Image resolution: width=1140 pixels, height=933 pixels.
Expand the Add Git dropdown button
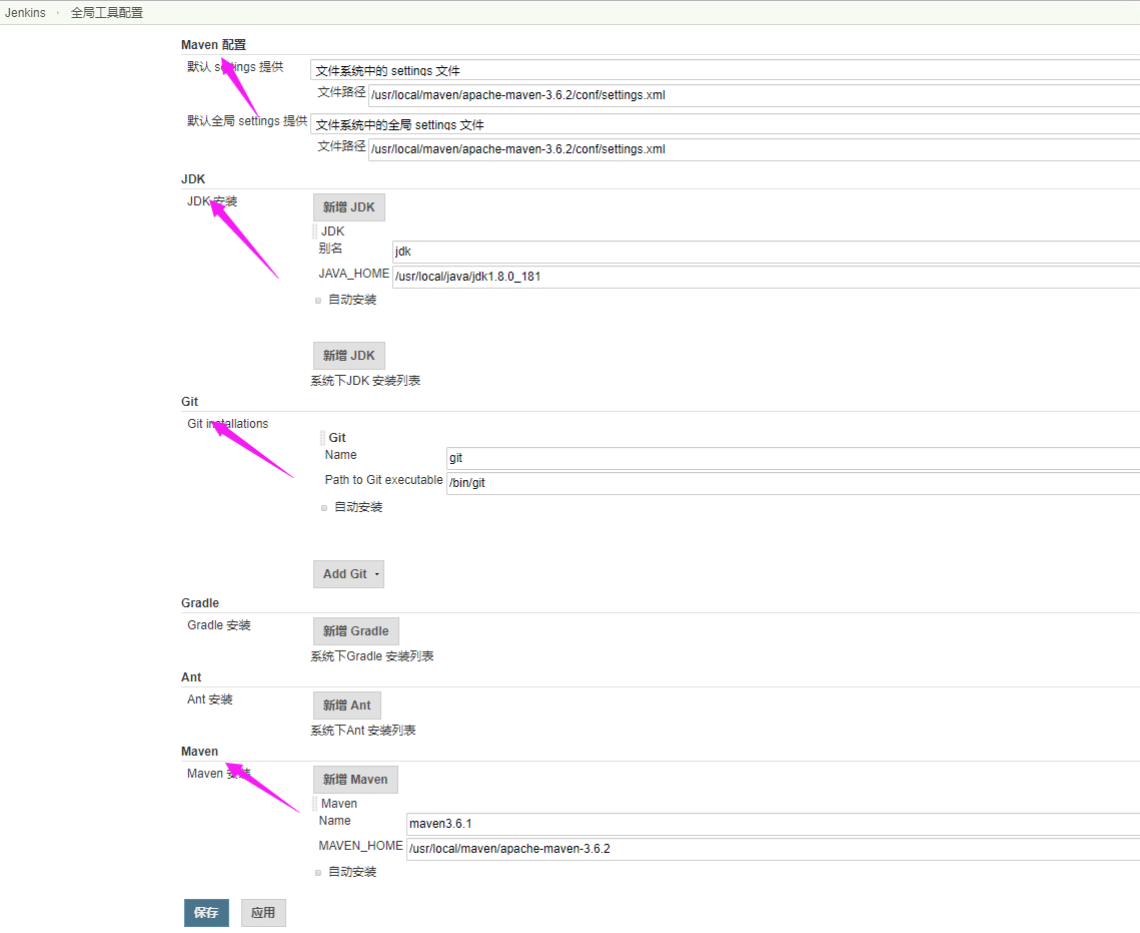click(348, 574)
